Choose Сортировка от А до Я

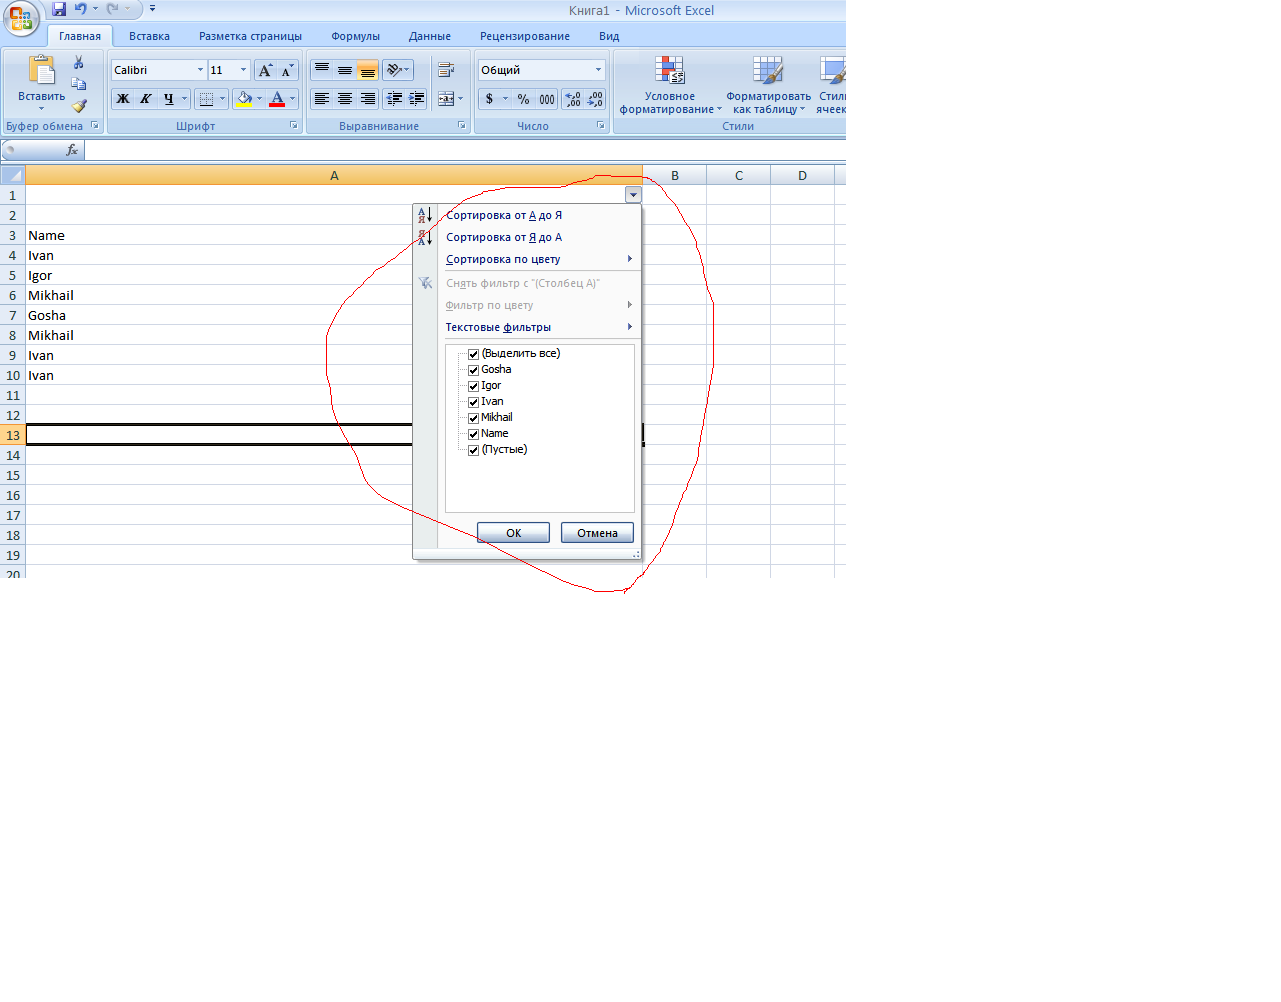[527, 215]
